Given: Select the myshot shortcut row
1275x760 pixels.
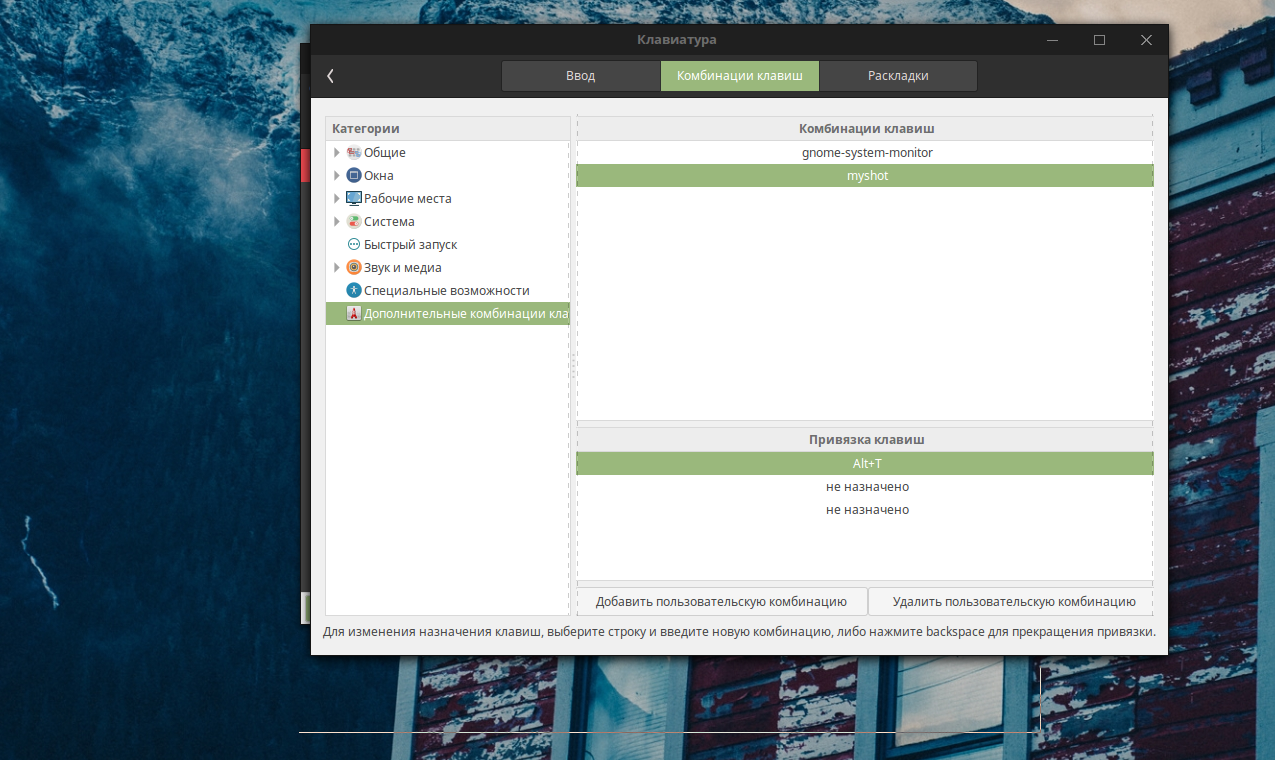Looking at the screenshot, I should coord(865,176).
